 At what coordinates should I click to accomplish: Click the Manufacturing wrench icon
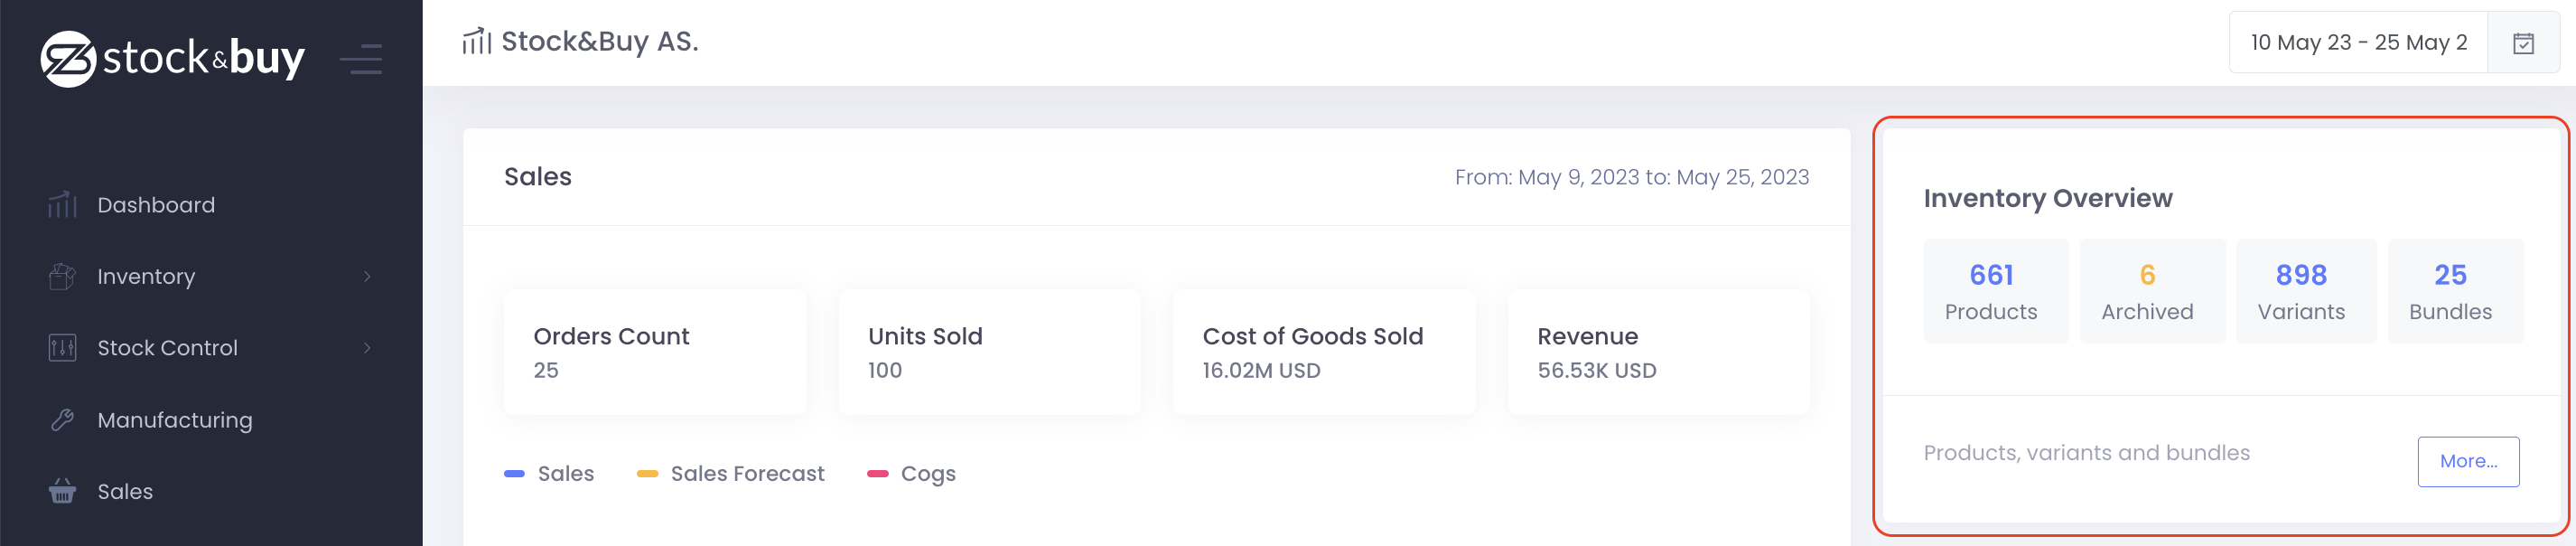pos(62,420)
